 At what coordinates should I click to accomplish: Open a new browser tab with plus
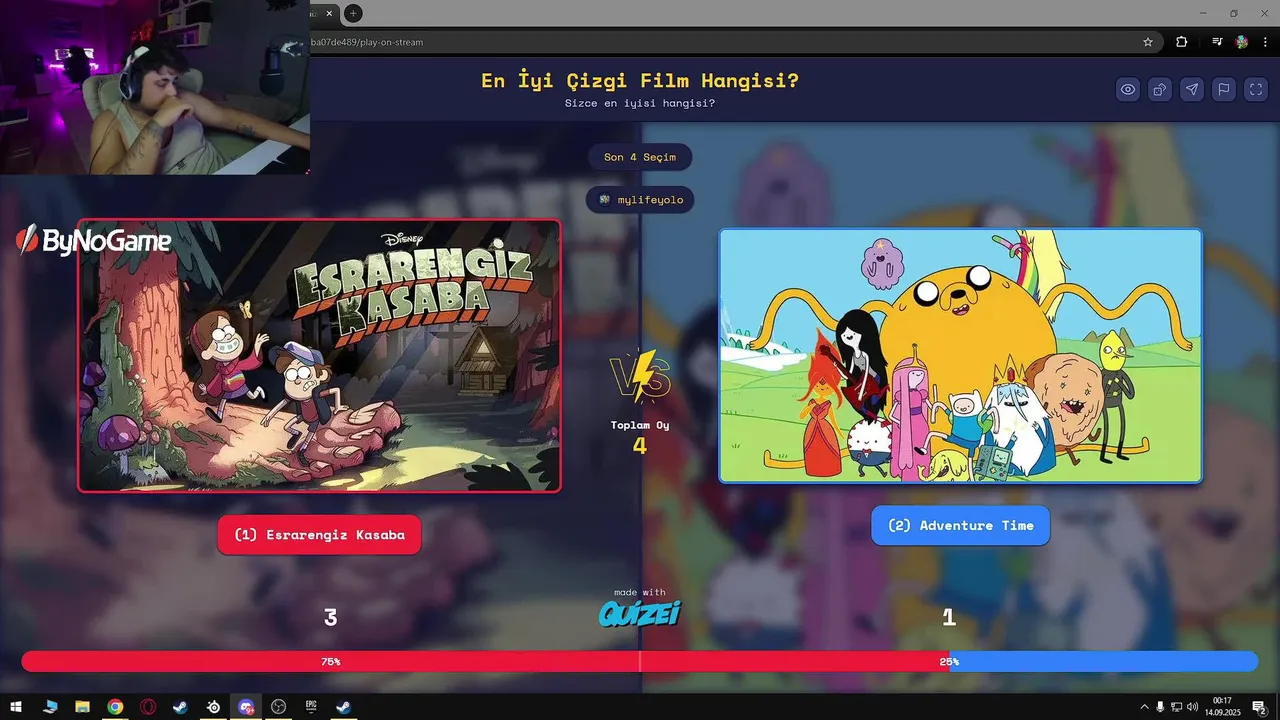353,13
